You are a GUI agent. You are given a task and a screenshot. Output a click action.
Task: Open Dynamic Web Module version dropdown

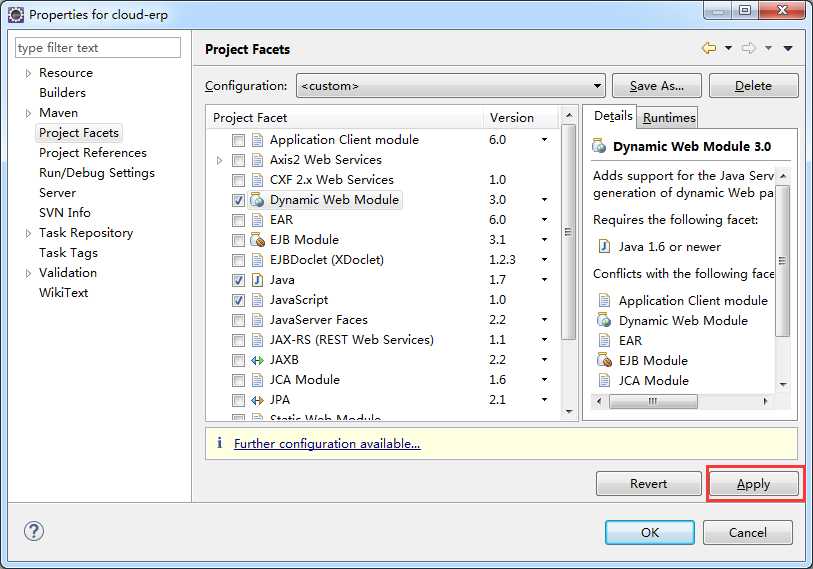tap(545, 200)
